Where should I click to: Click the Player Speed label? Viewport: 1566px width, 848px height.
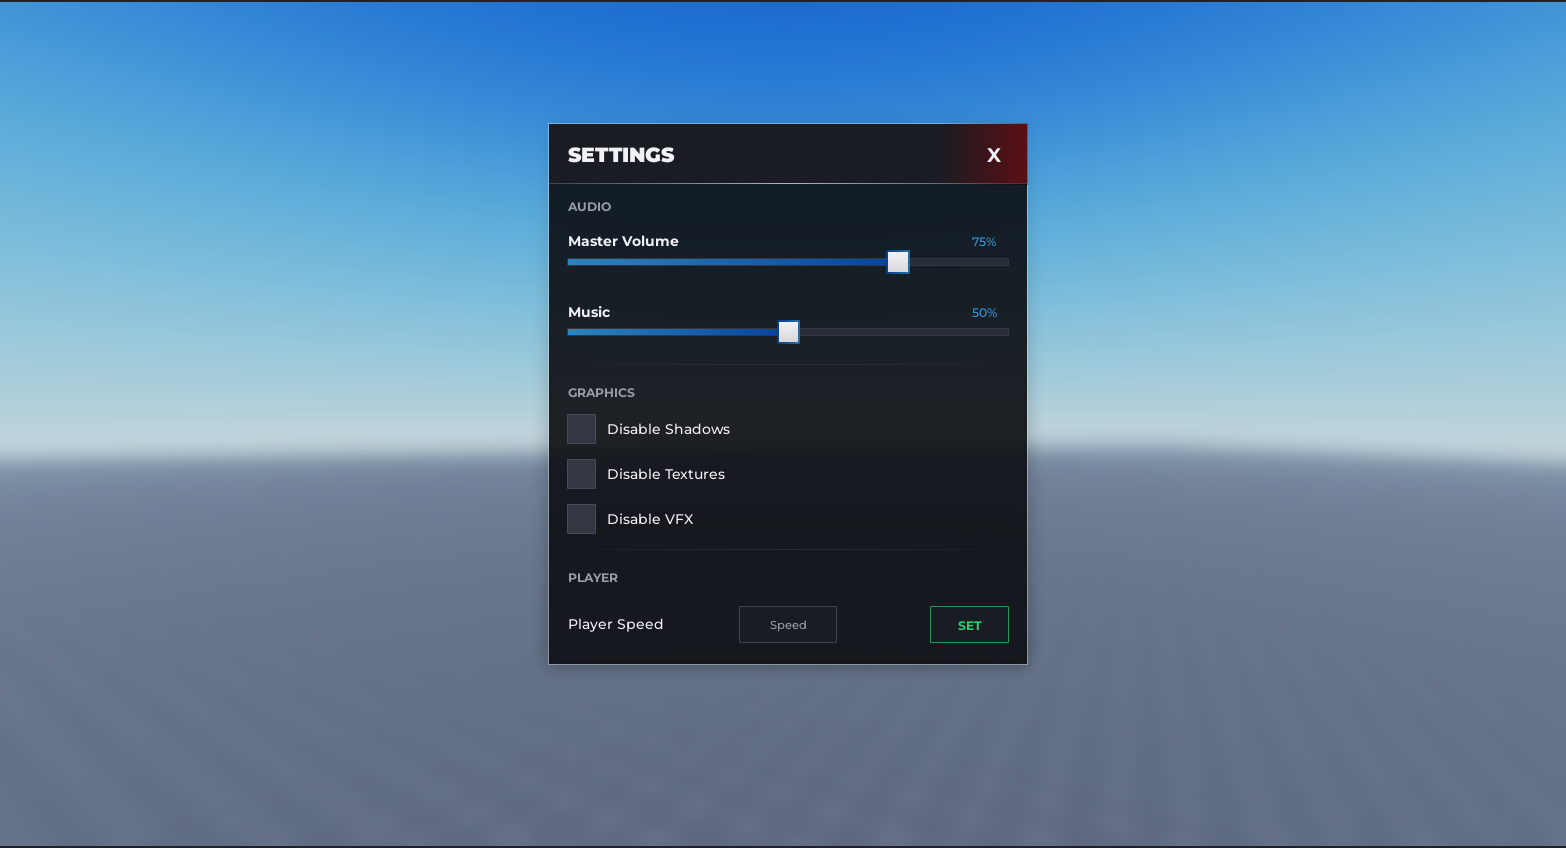pos(615,624)
